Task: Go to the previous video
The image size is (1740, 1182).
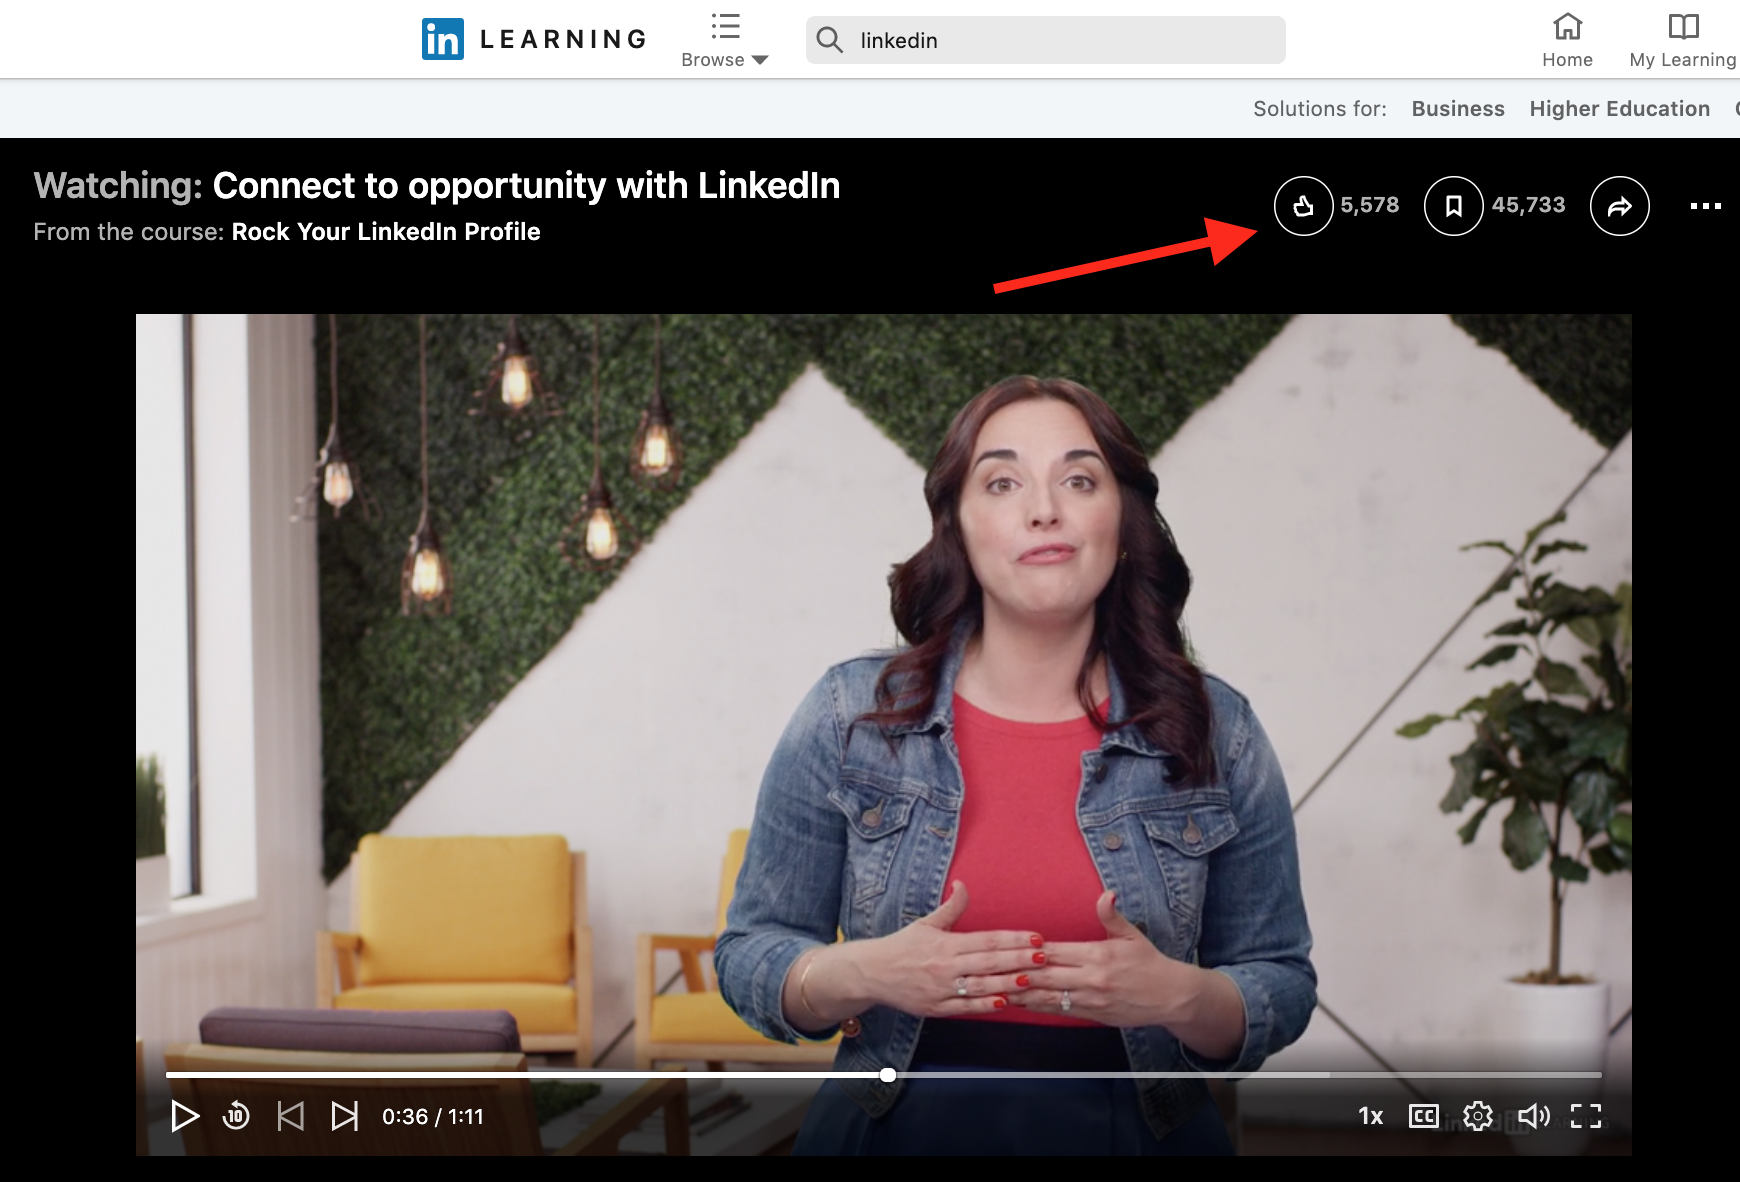Action: point(290,1116)
